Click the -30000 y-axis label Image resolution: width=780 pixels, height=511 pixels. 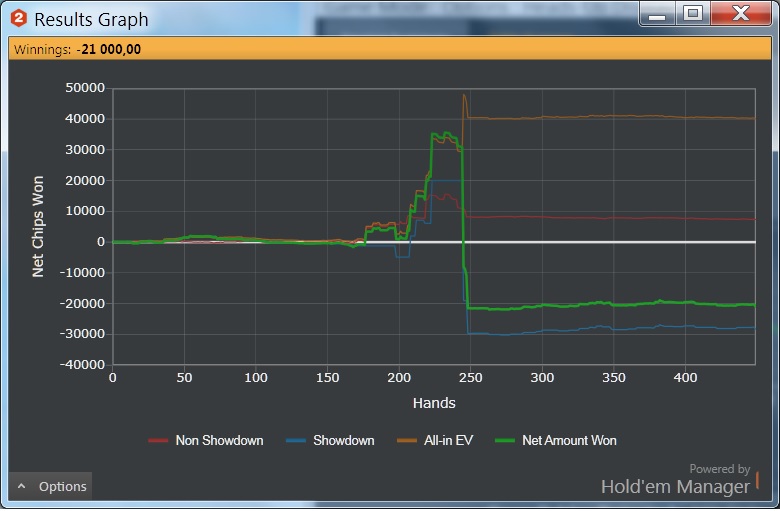point(83,334)
